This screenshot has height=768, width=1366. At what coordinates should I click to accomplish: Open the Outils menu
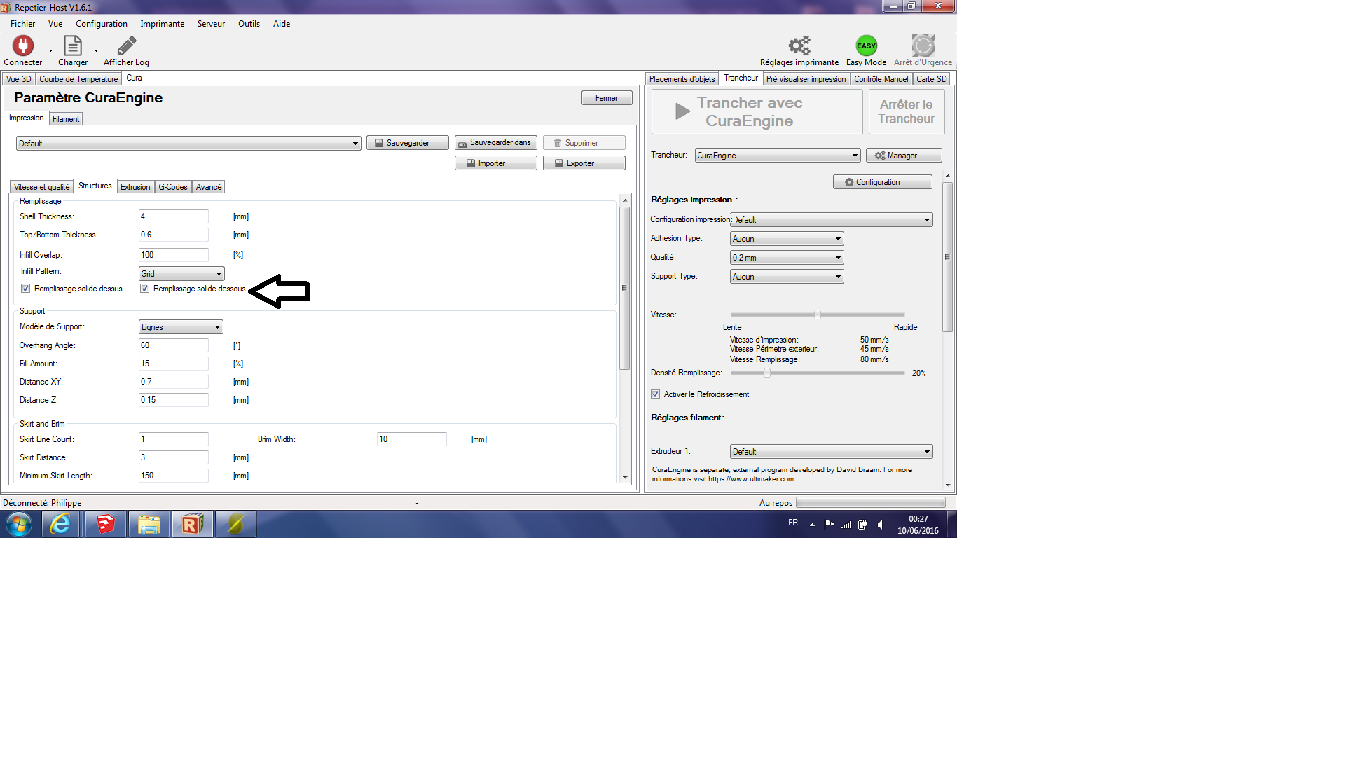(249, 24)
